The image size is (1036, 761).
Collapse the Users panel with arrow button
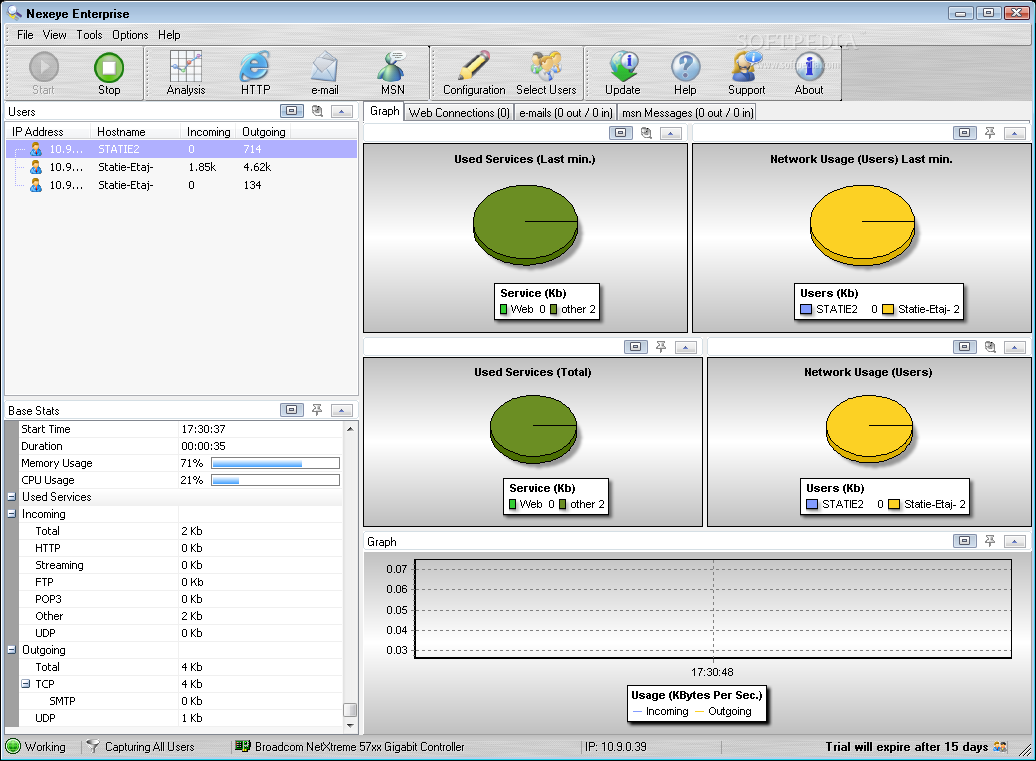(x=342, y=111)
